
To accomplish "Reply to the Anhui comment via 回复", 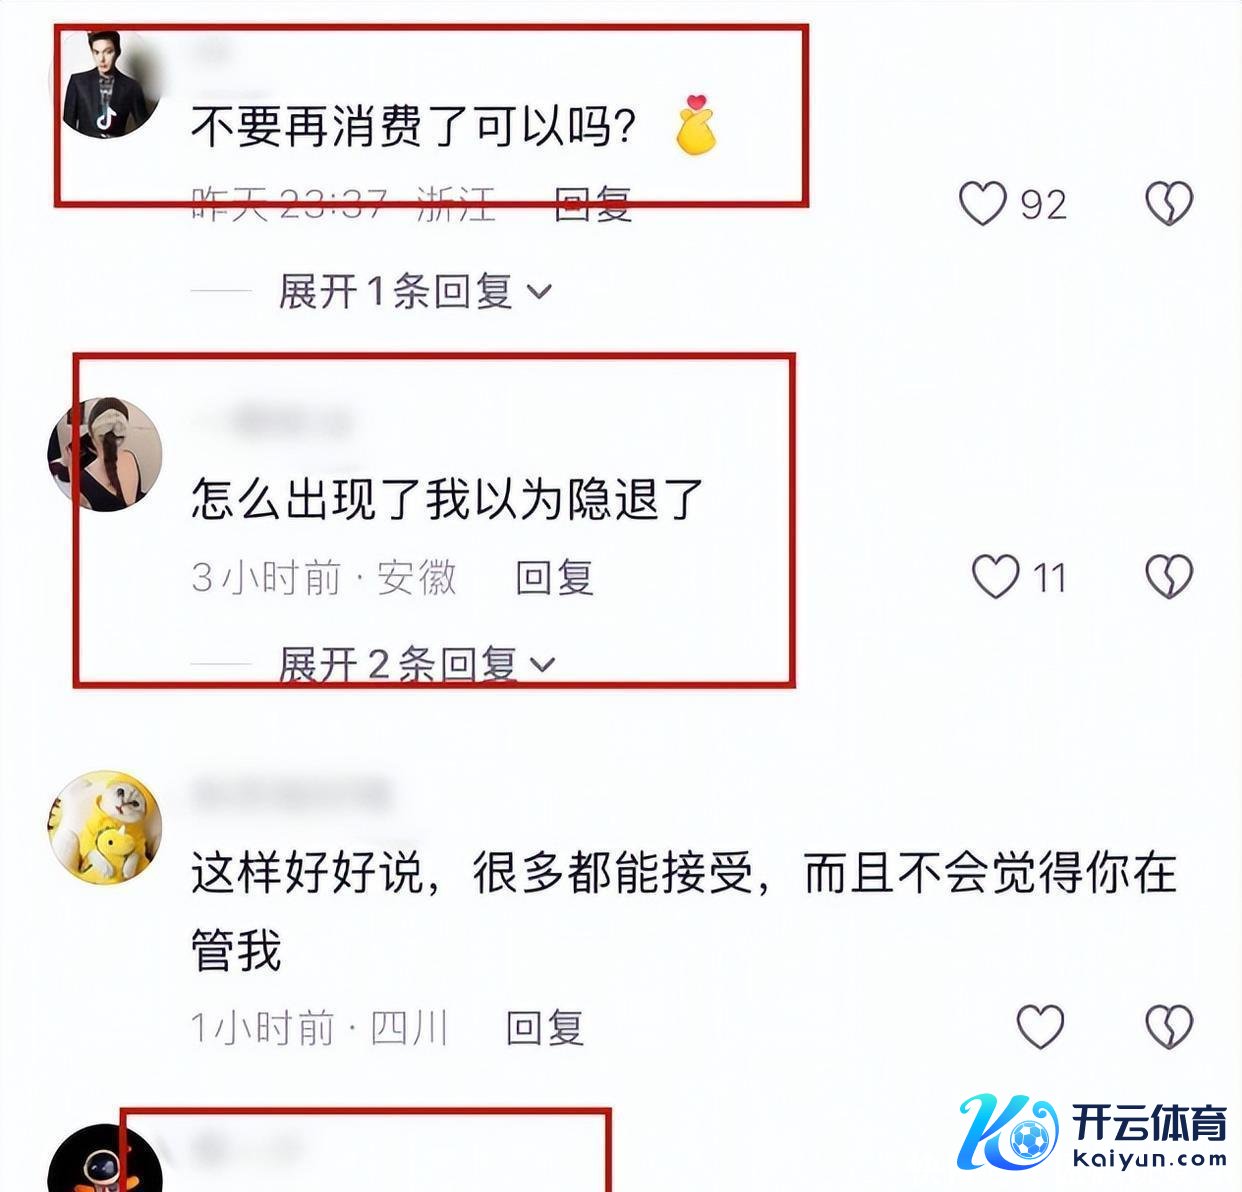I will click(x=555, y=578).
